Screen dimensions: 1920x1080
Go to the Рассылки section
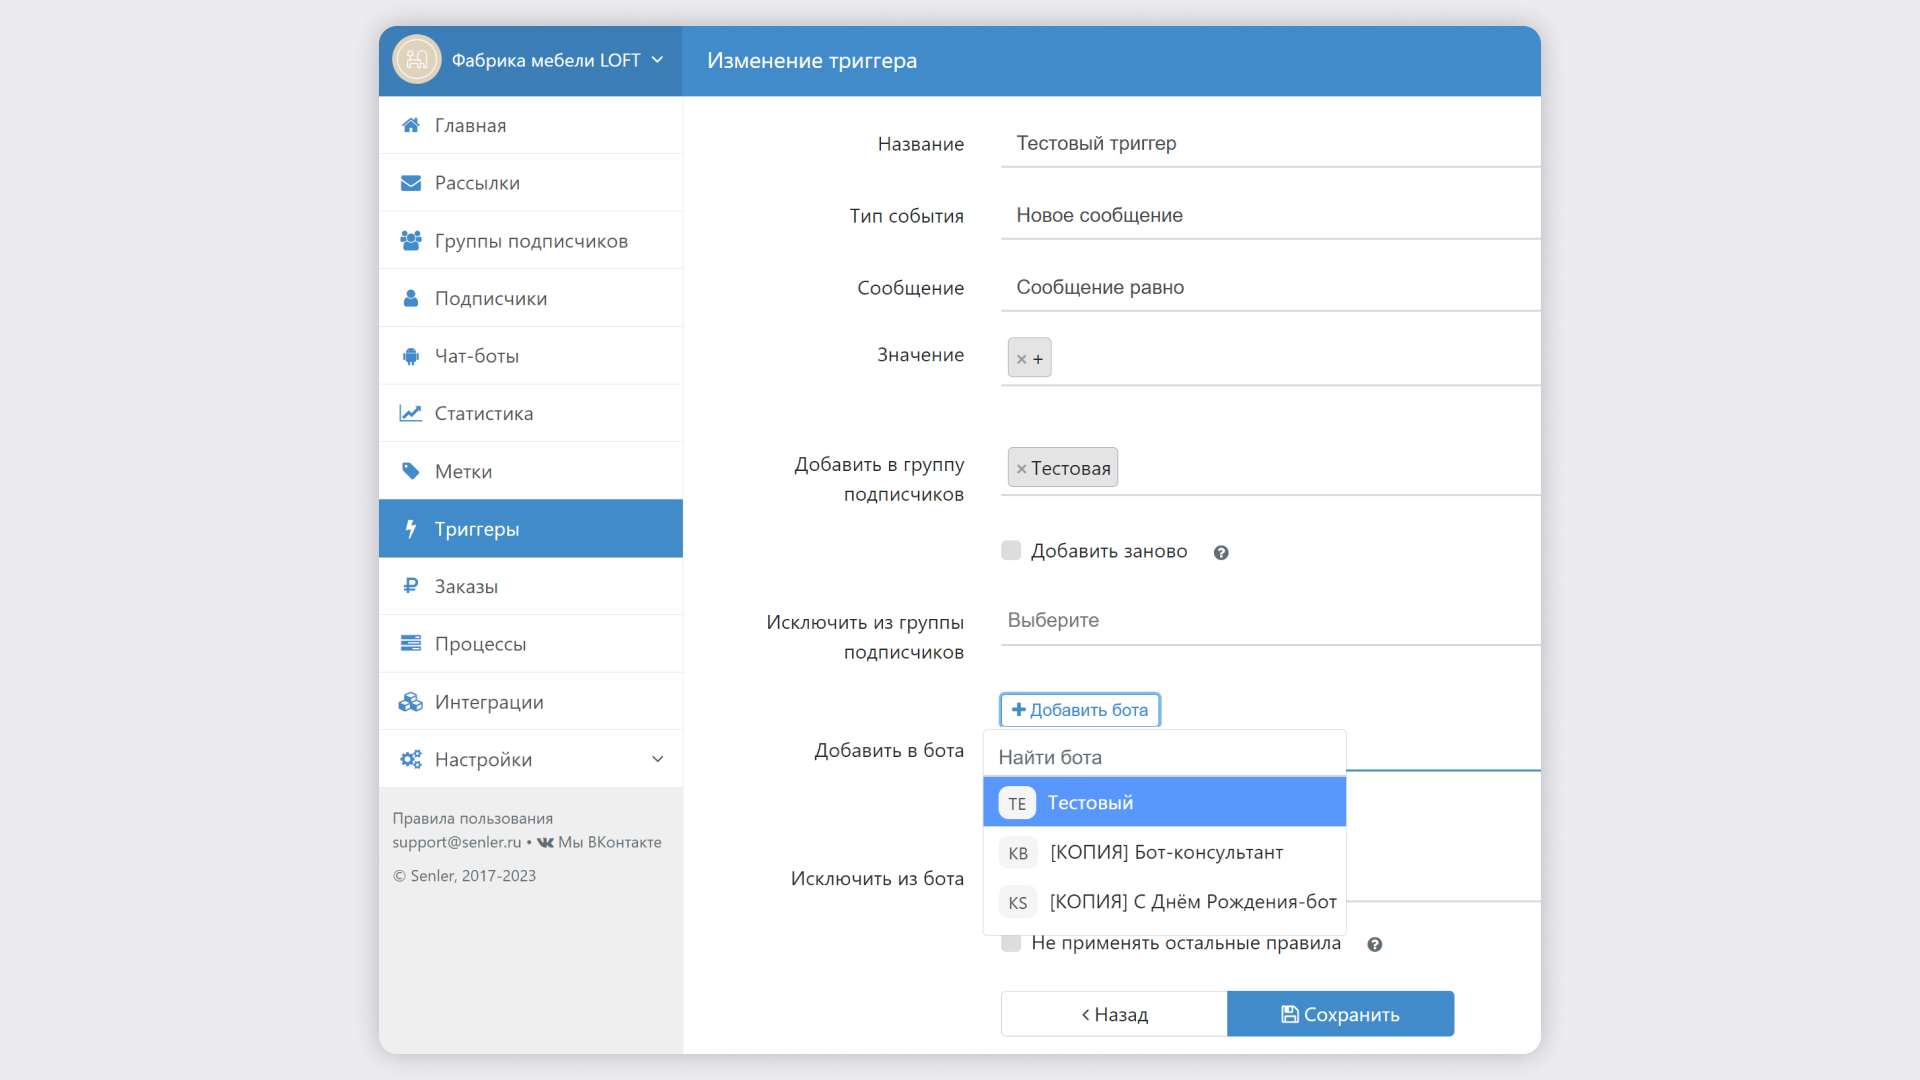pyautogui.click(x=531, y=183)
